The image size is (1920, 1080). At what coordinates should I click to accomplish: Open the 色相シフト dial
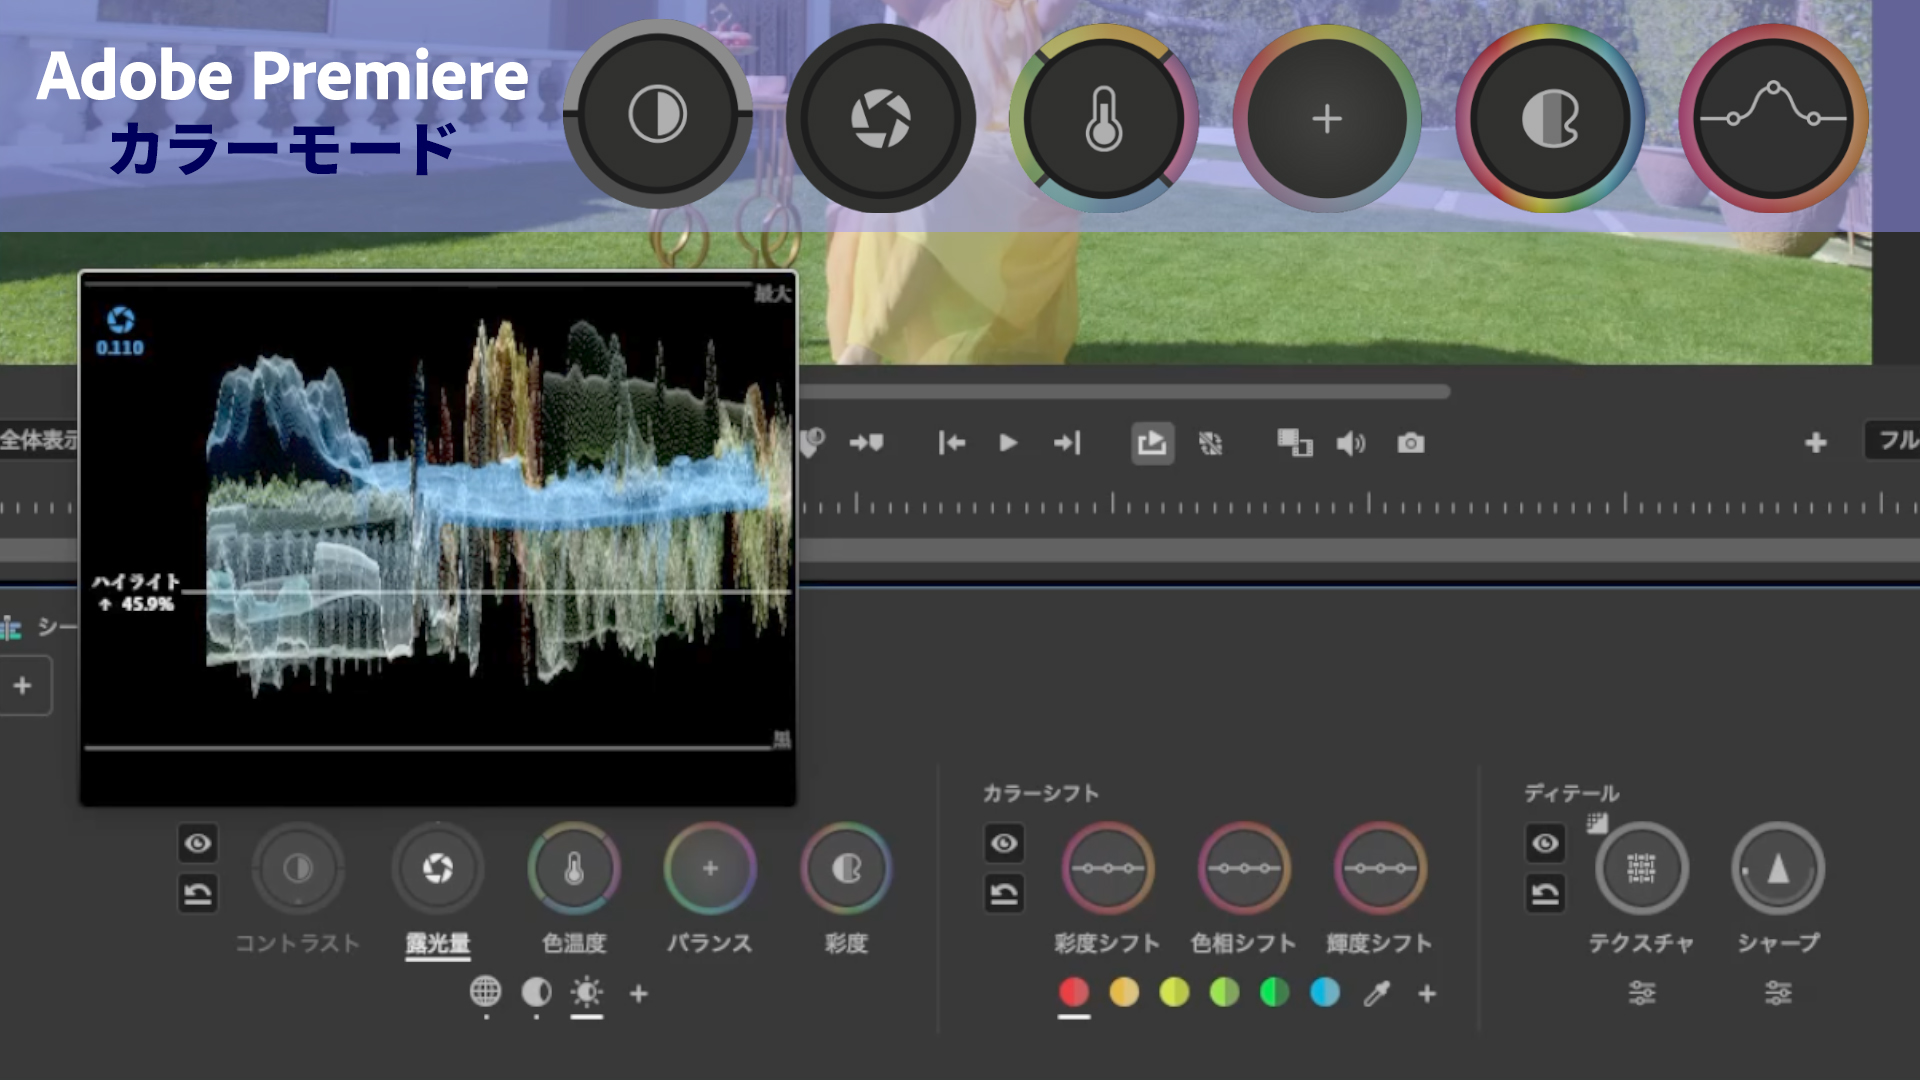pos(1244,868)
